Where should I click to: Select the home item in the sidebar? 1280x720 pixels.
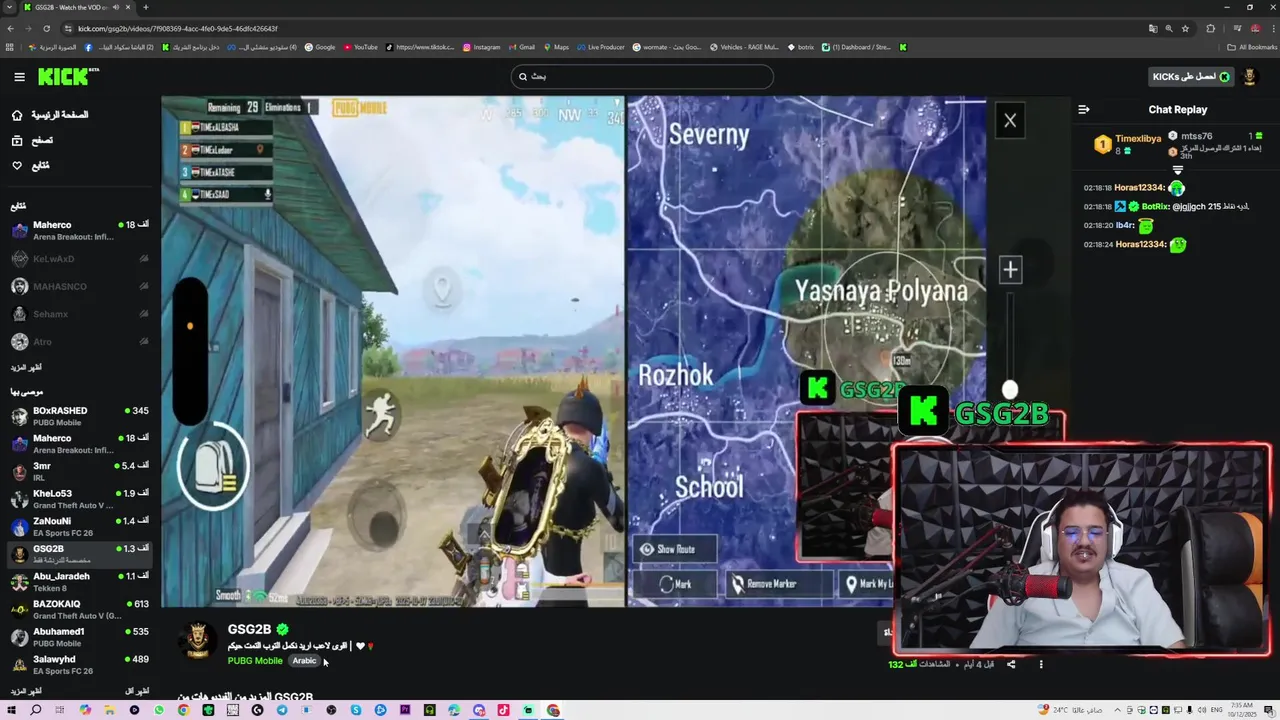[50, 115]
